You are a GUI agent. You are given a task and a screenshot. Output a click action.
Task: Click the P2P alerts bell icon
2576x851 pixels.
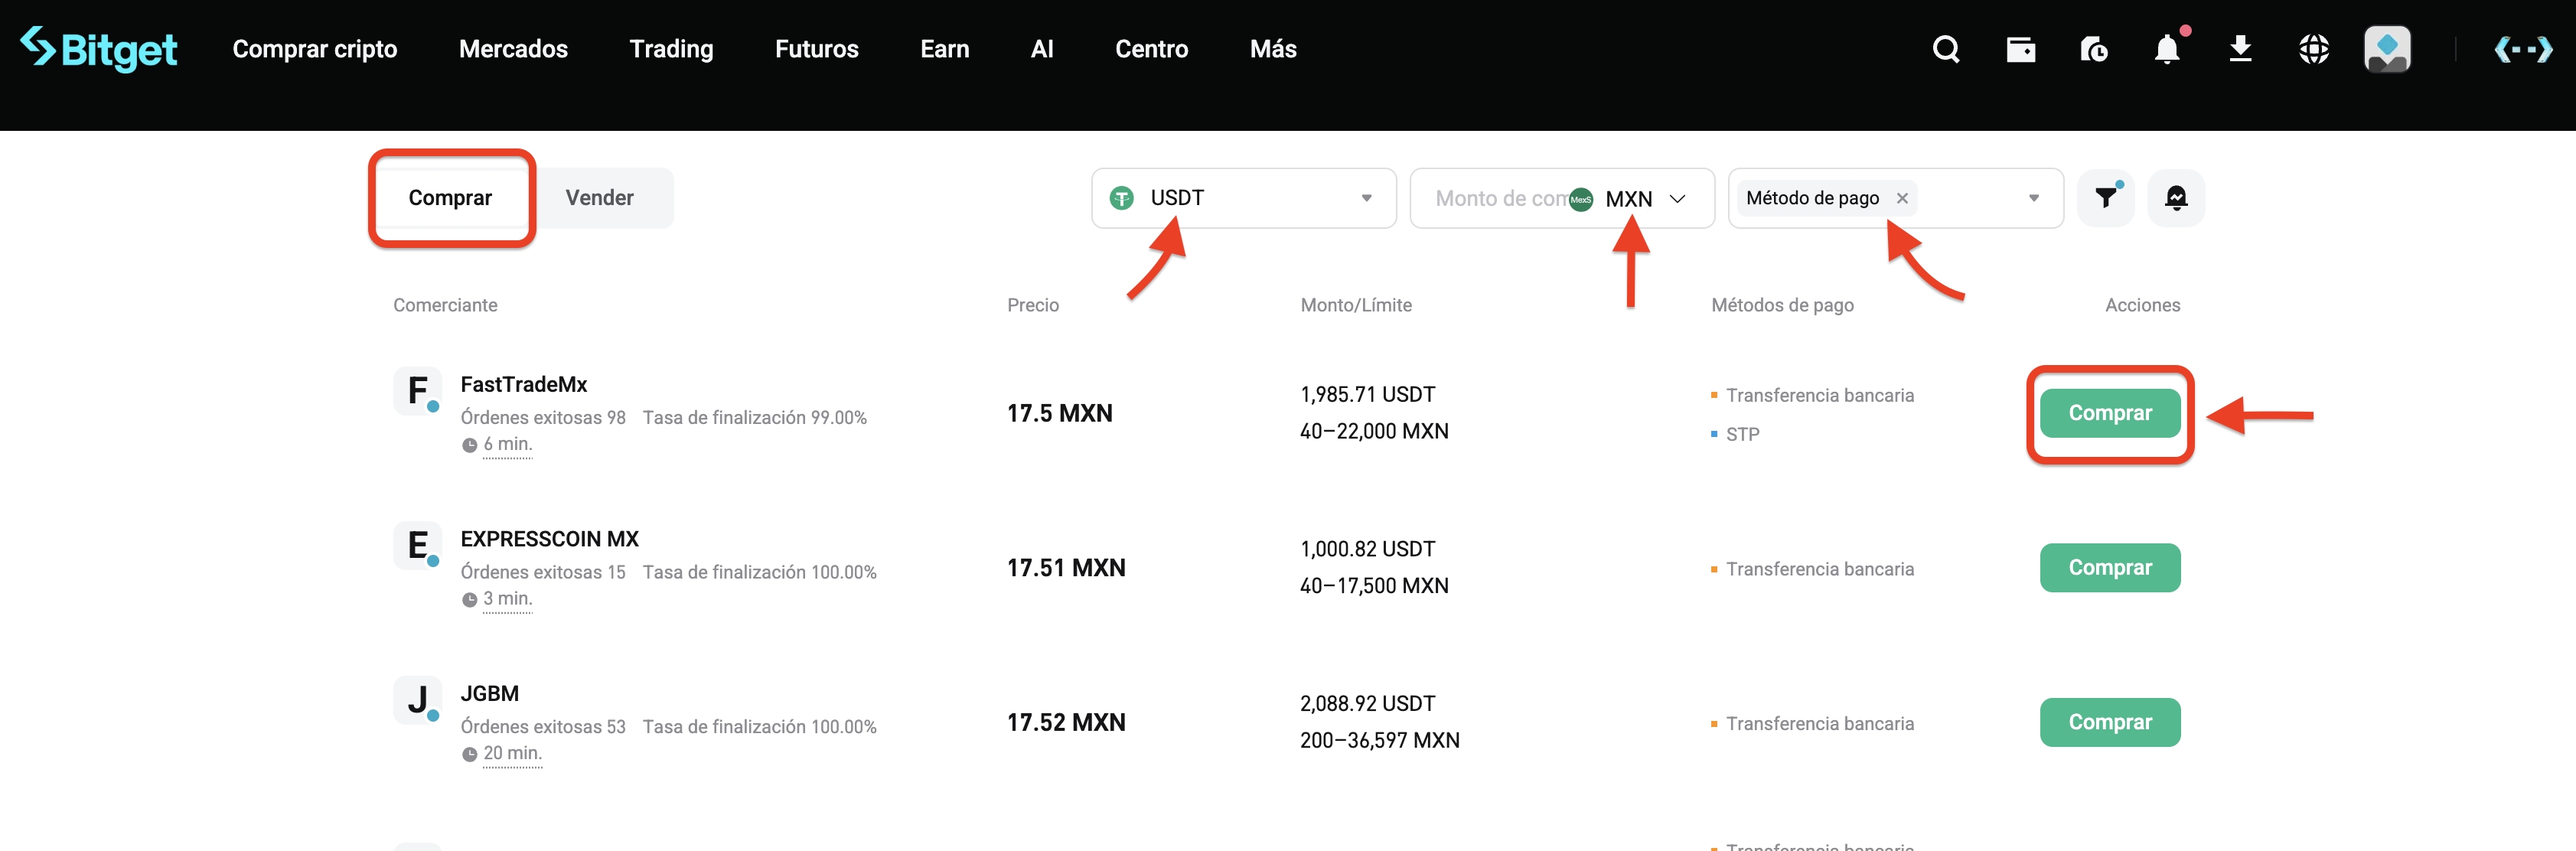click(2176, 197)
